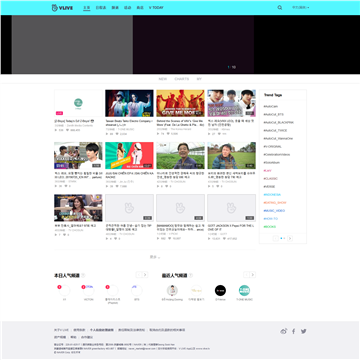Switch to the MY tab
The height and width of the screenshot is (360, 360).
199,79
